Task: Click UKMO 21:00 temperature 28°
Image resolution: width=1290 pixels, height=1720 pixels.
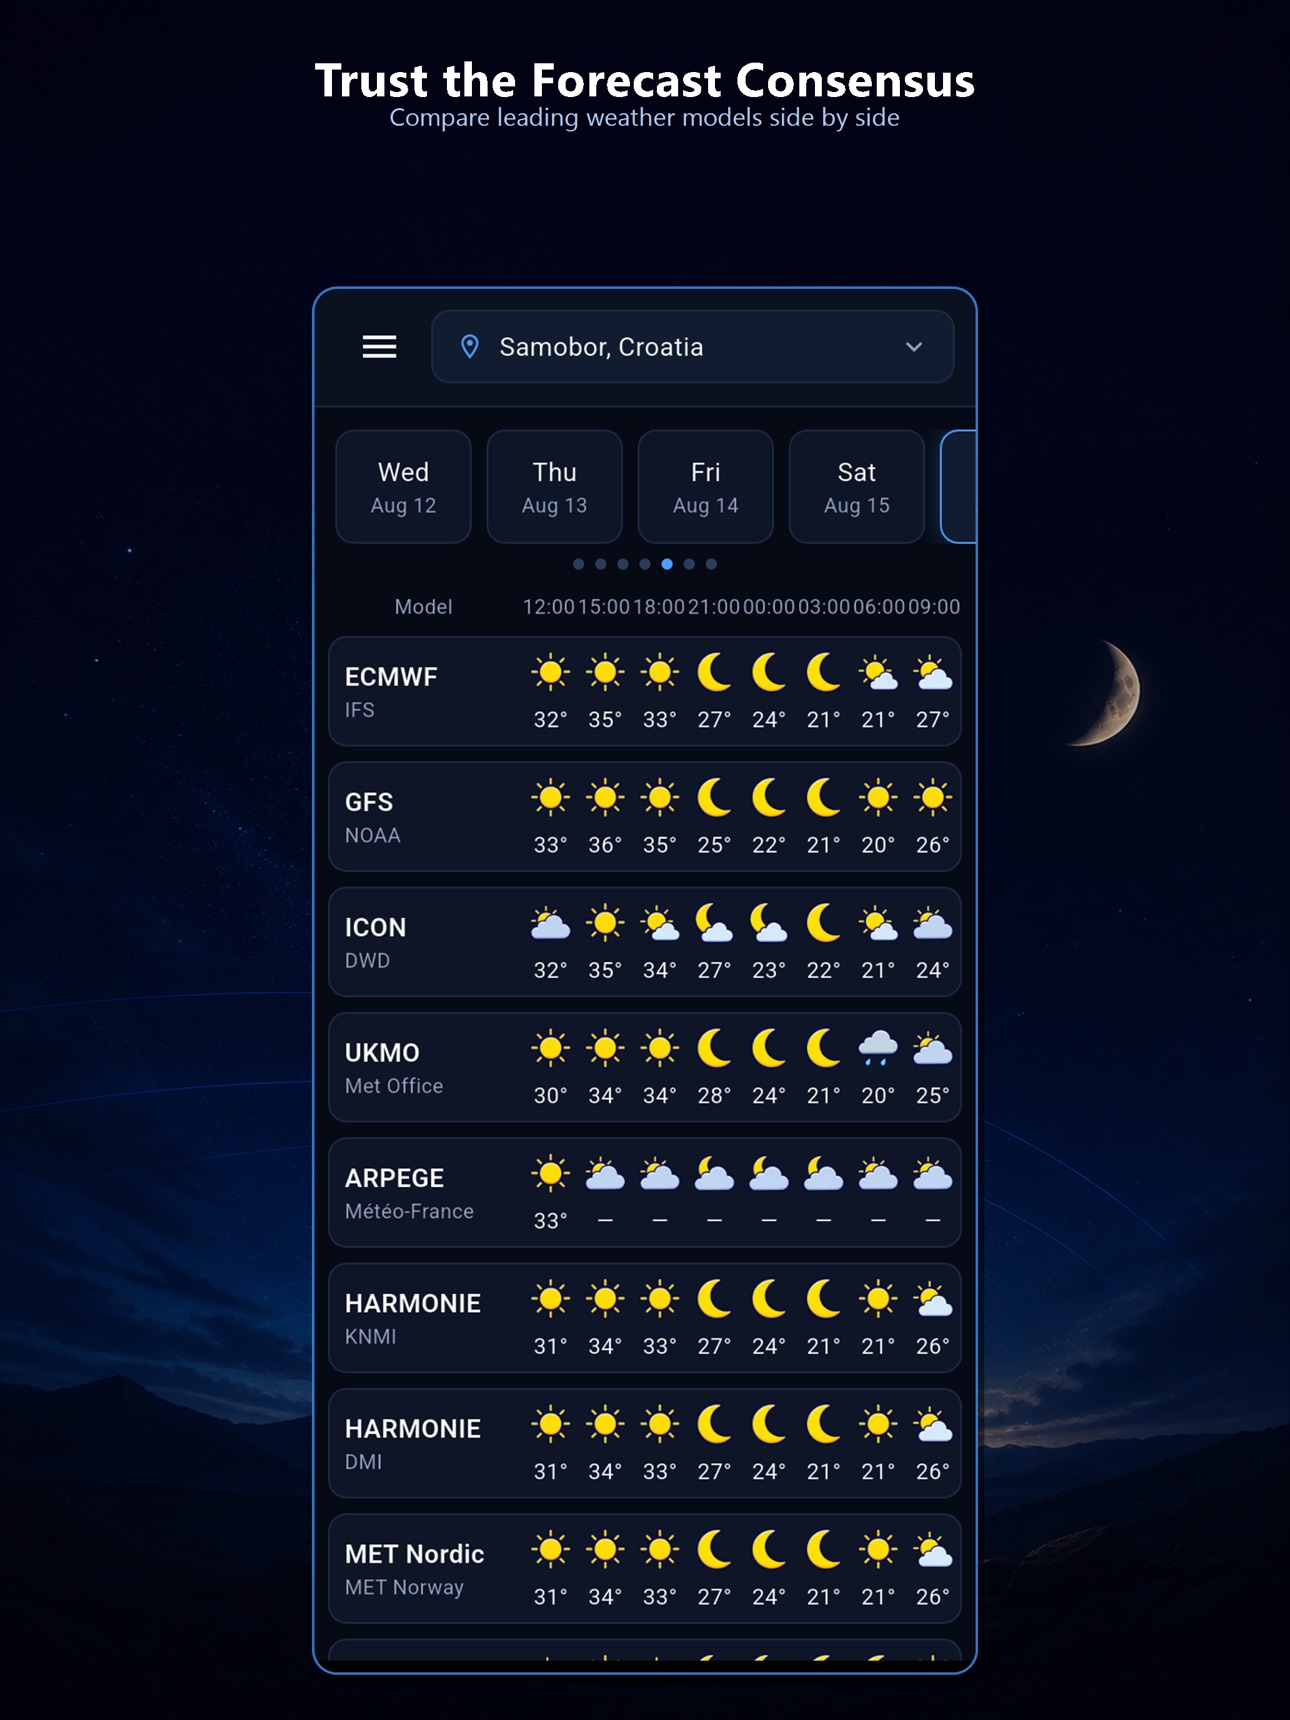Action: pos(714,1096)
